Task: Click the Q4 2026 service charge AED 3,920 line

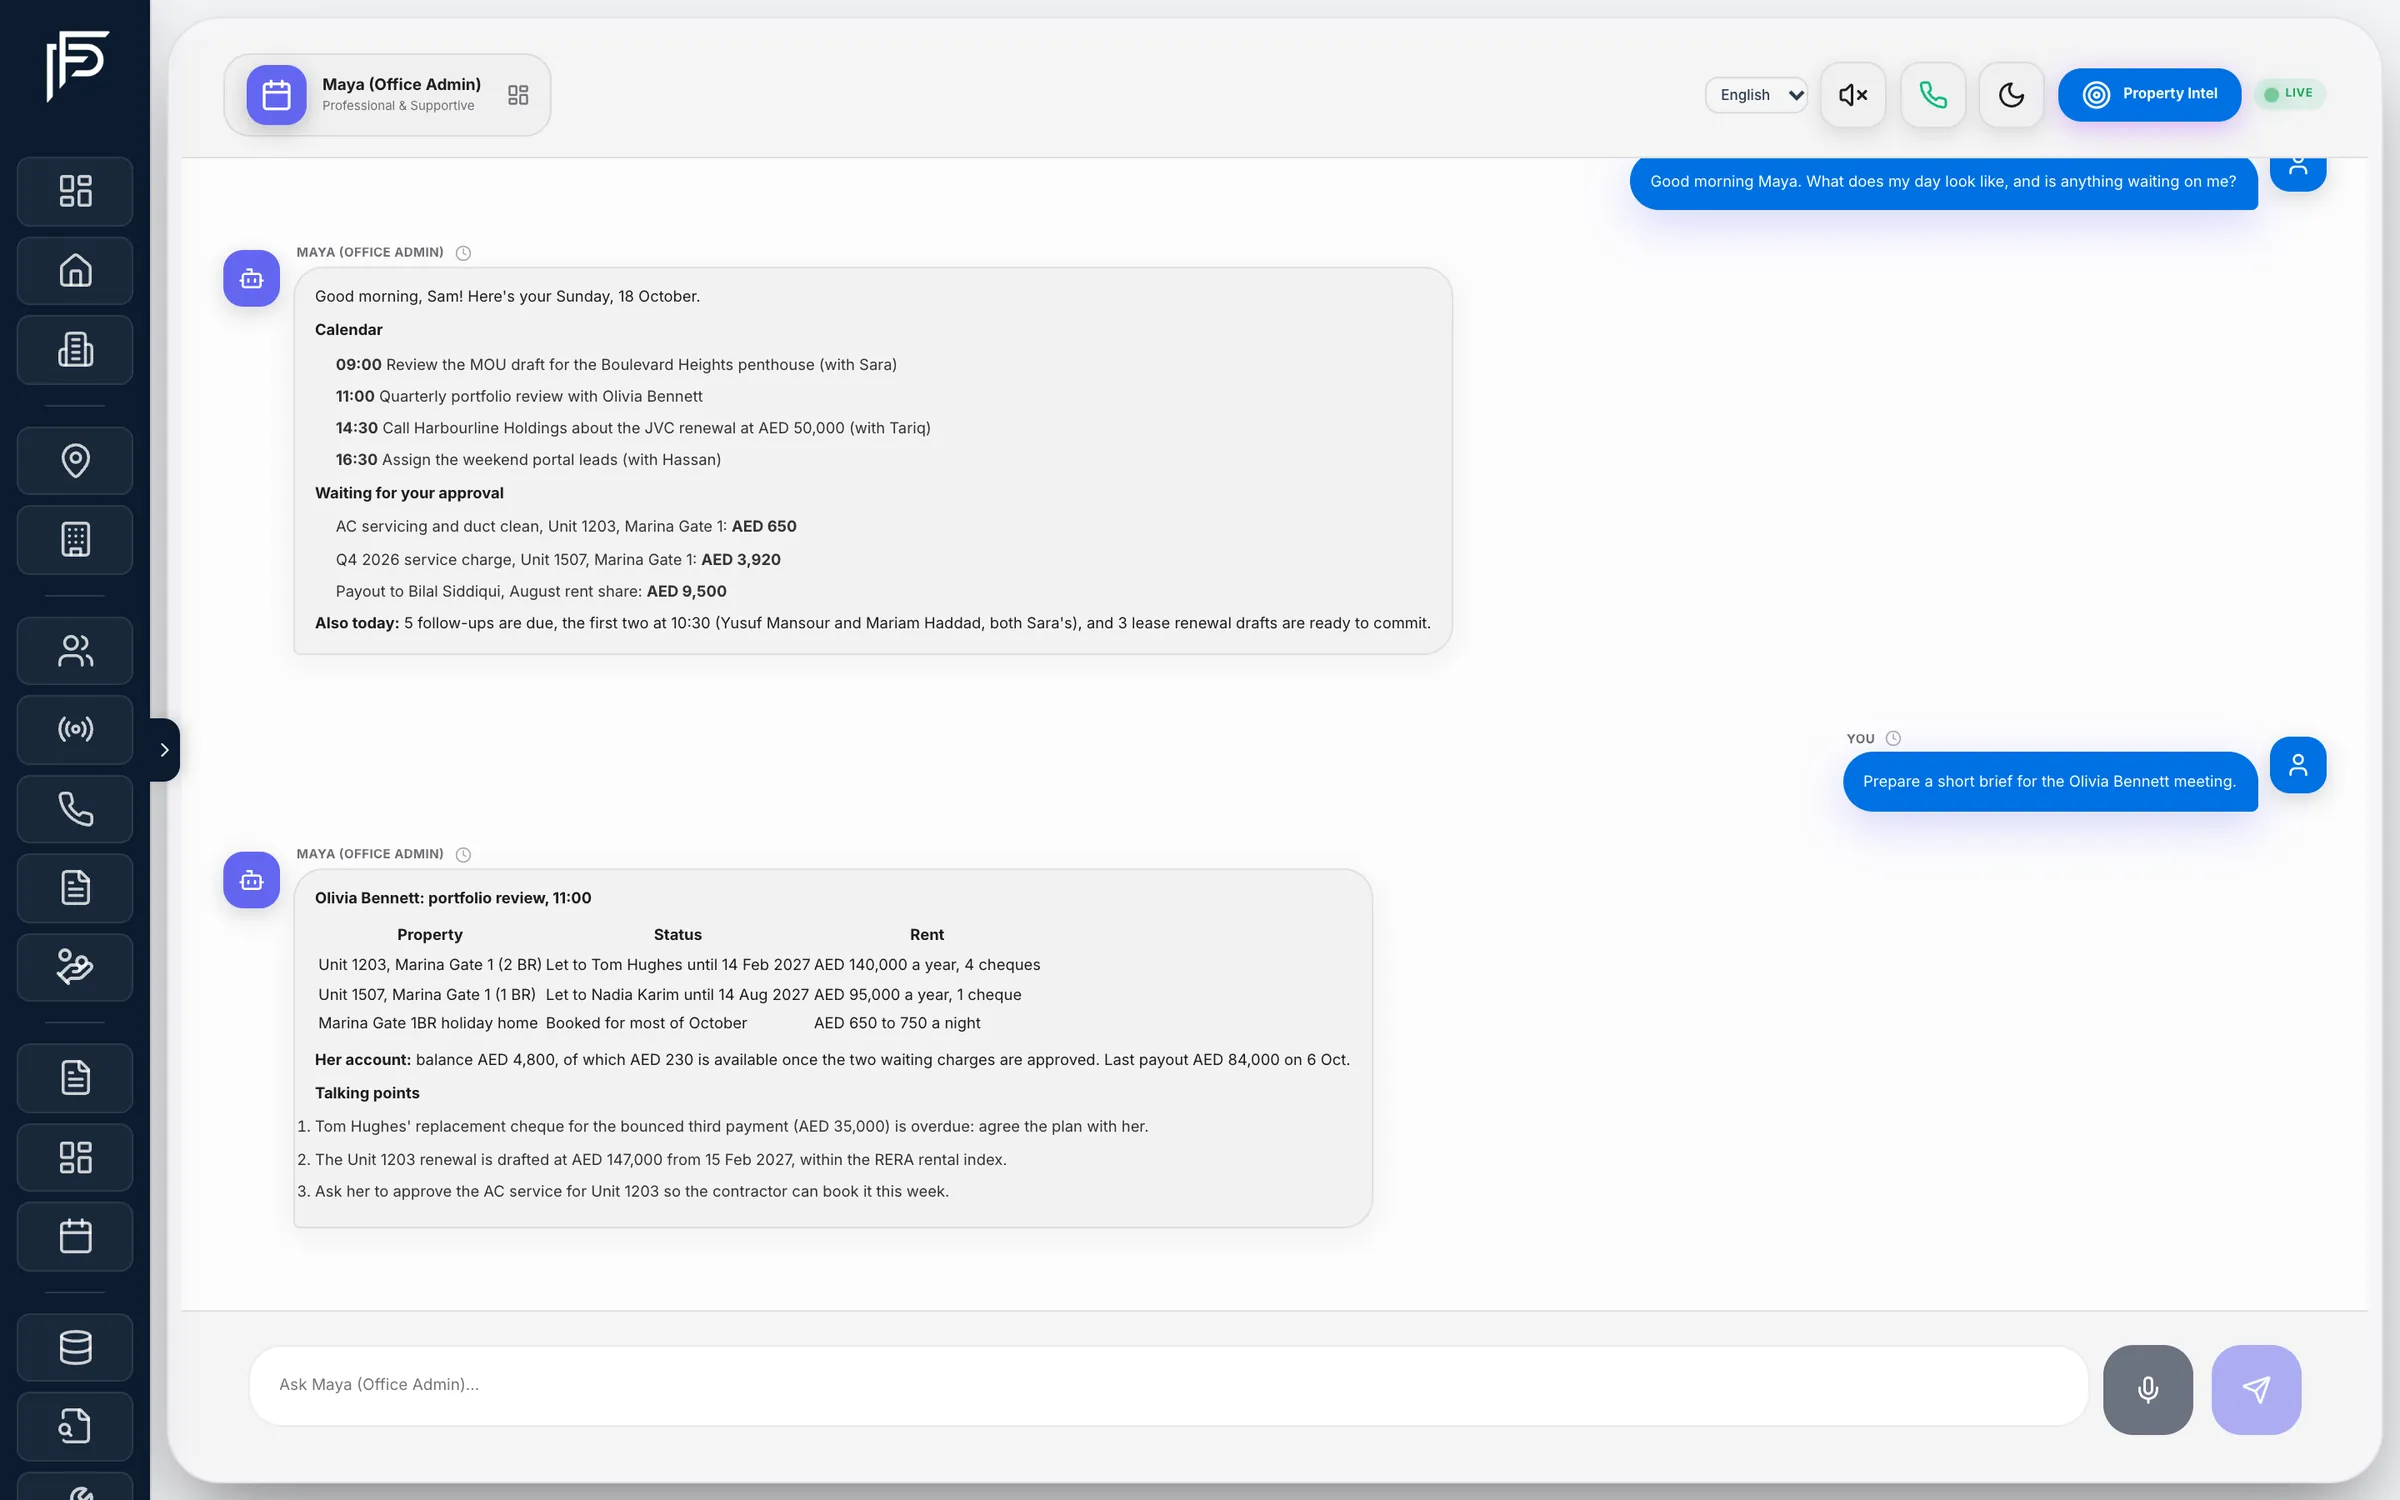Action: coord(558,560)
